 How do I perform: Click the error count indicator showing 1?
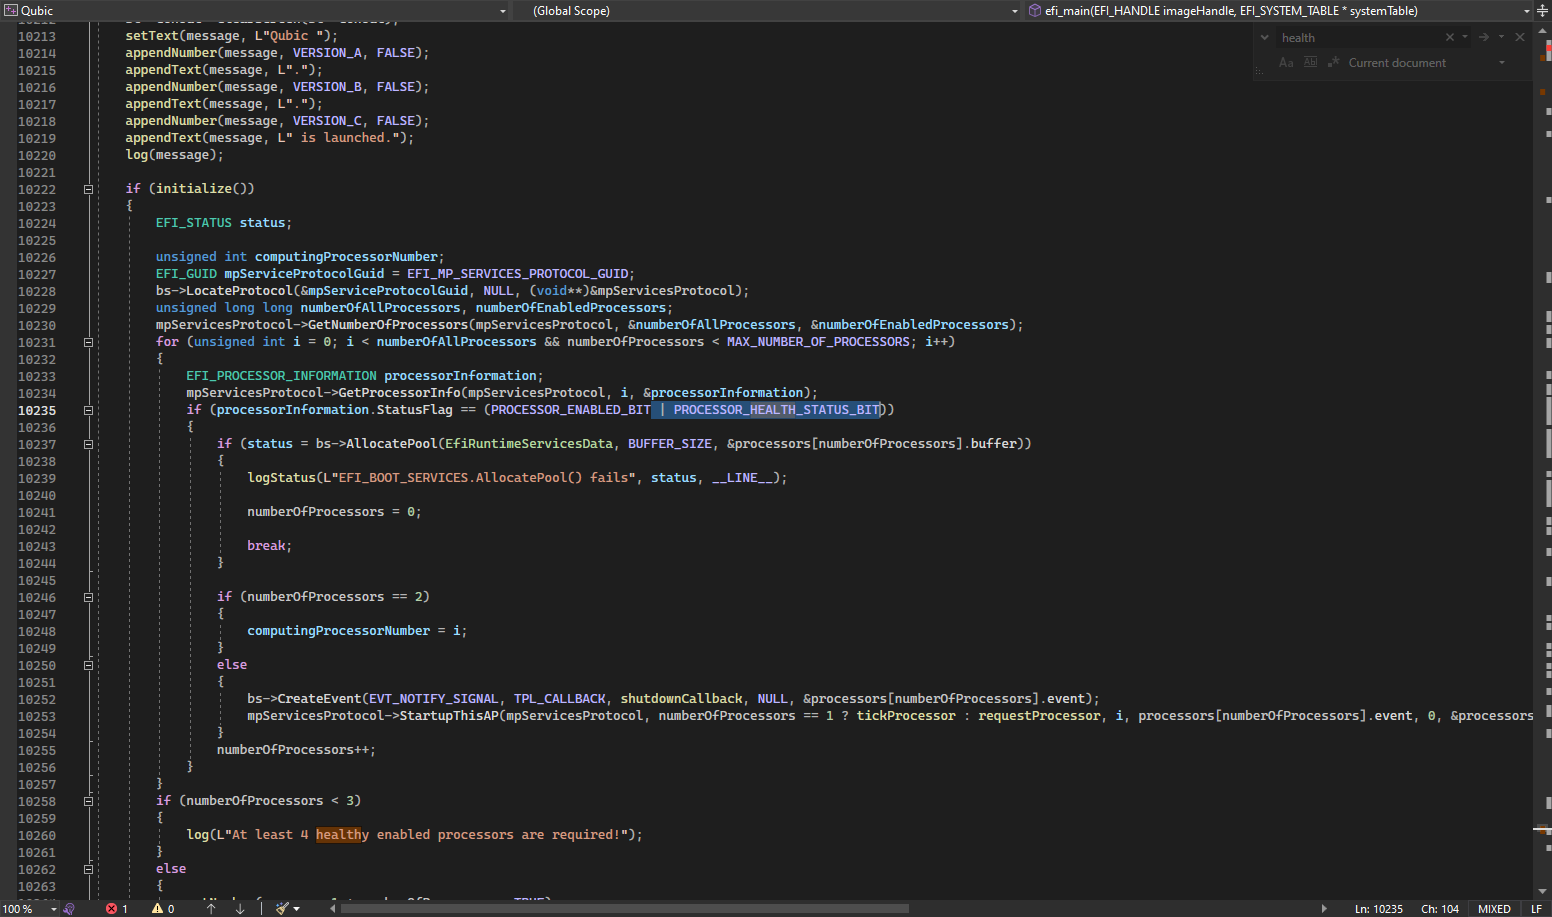(x=117, y=909)
